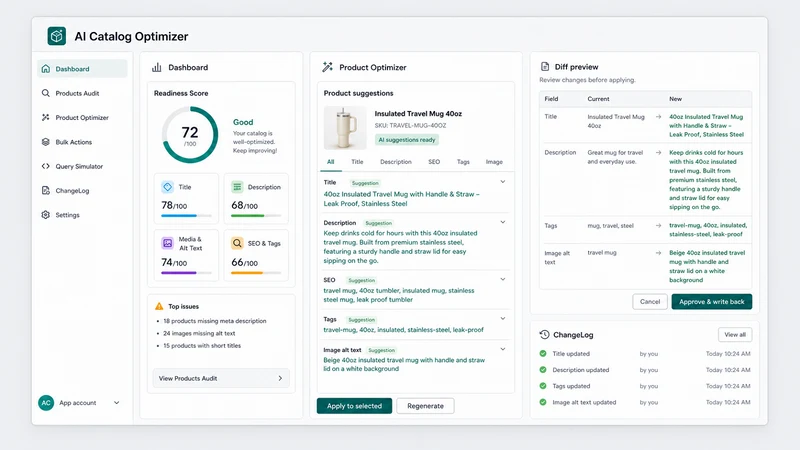Click the green check beside Image alt text updated

click(x=543, y=402)
